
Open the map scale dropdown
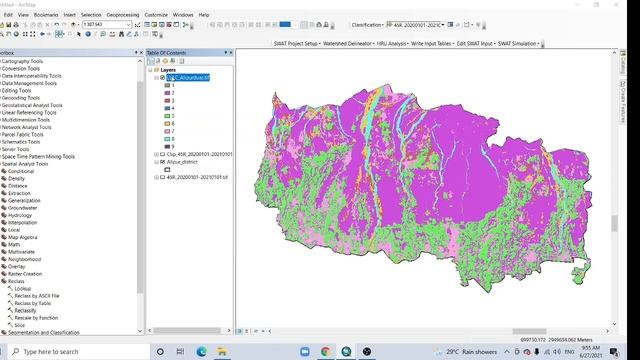click(128, 25)
